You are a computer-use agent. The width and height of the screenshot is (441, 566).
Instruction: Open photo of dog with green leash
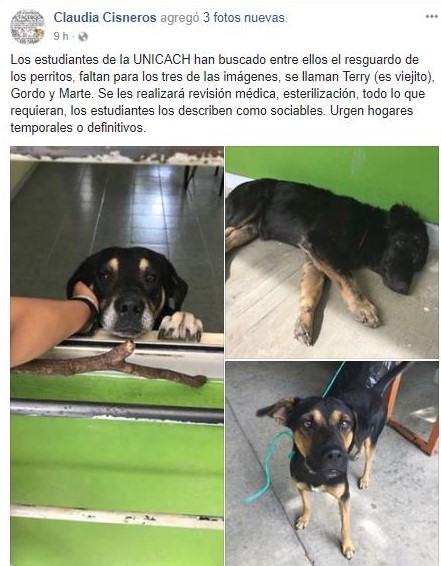tap(332, 464)
